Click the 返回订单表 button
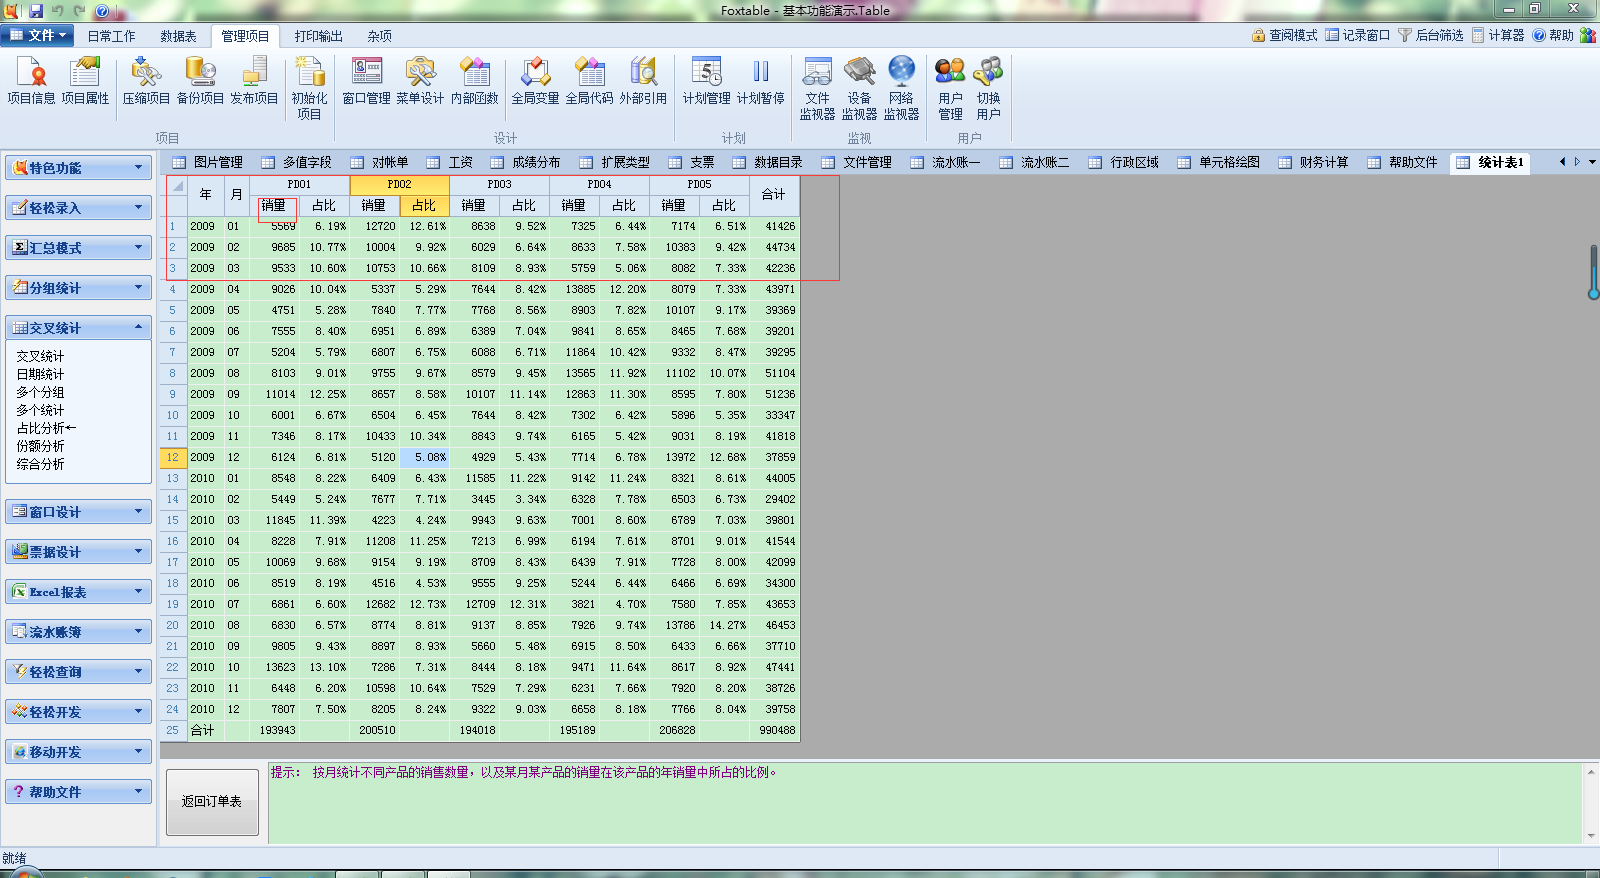 point(212,802)
